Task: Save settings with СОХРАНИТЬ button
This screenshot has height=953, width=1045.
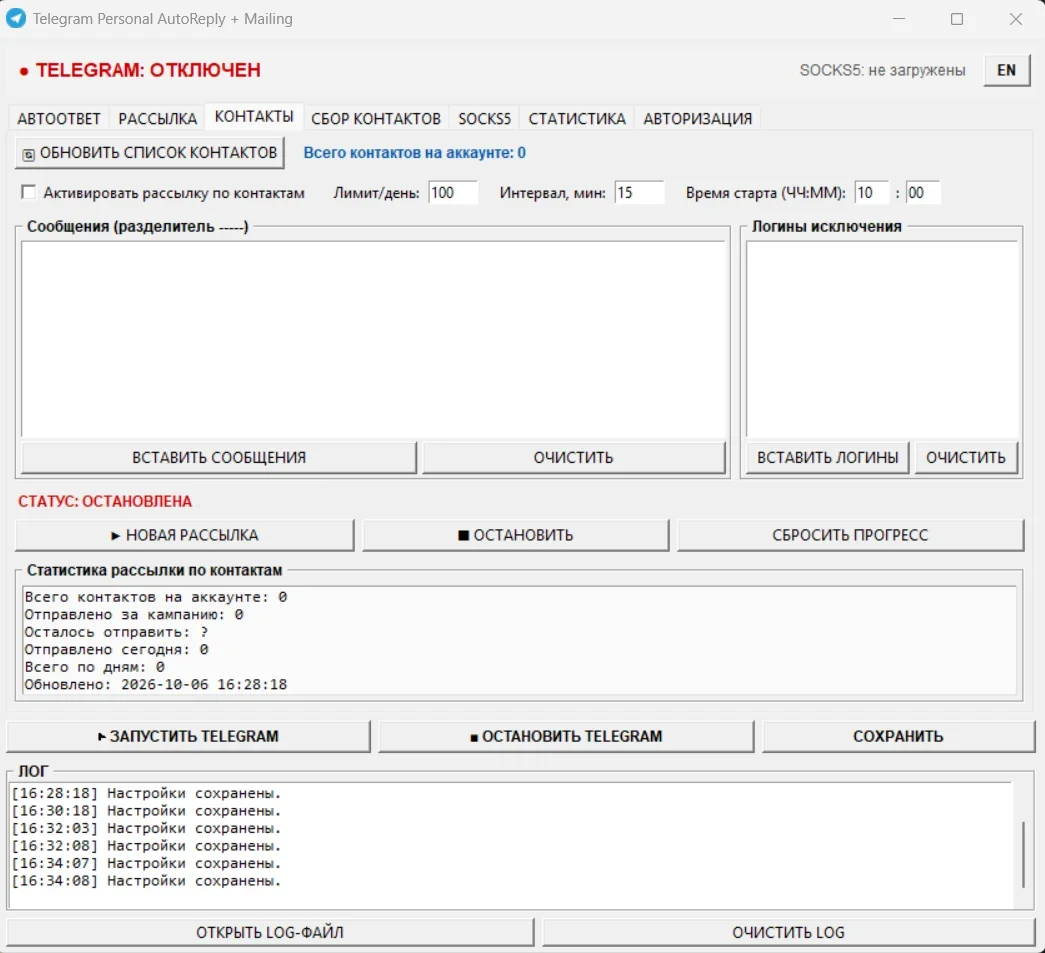Action: [x=898, y=736]
